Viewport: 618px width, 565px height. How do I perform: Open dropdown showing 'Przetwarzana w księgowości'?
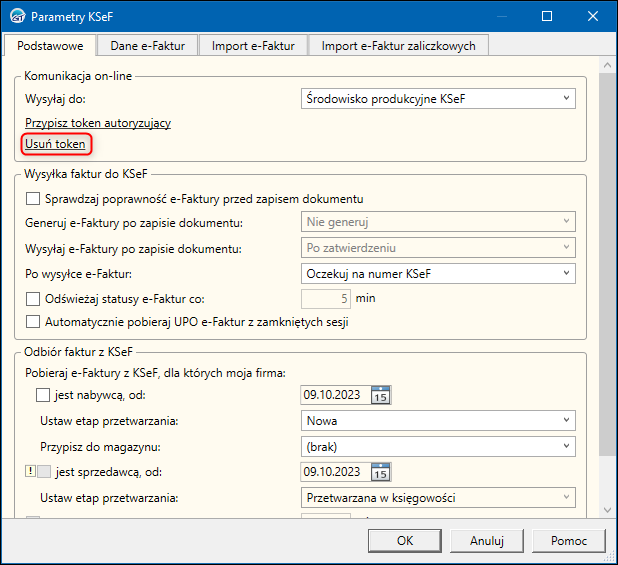(438, 498)
